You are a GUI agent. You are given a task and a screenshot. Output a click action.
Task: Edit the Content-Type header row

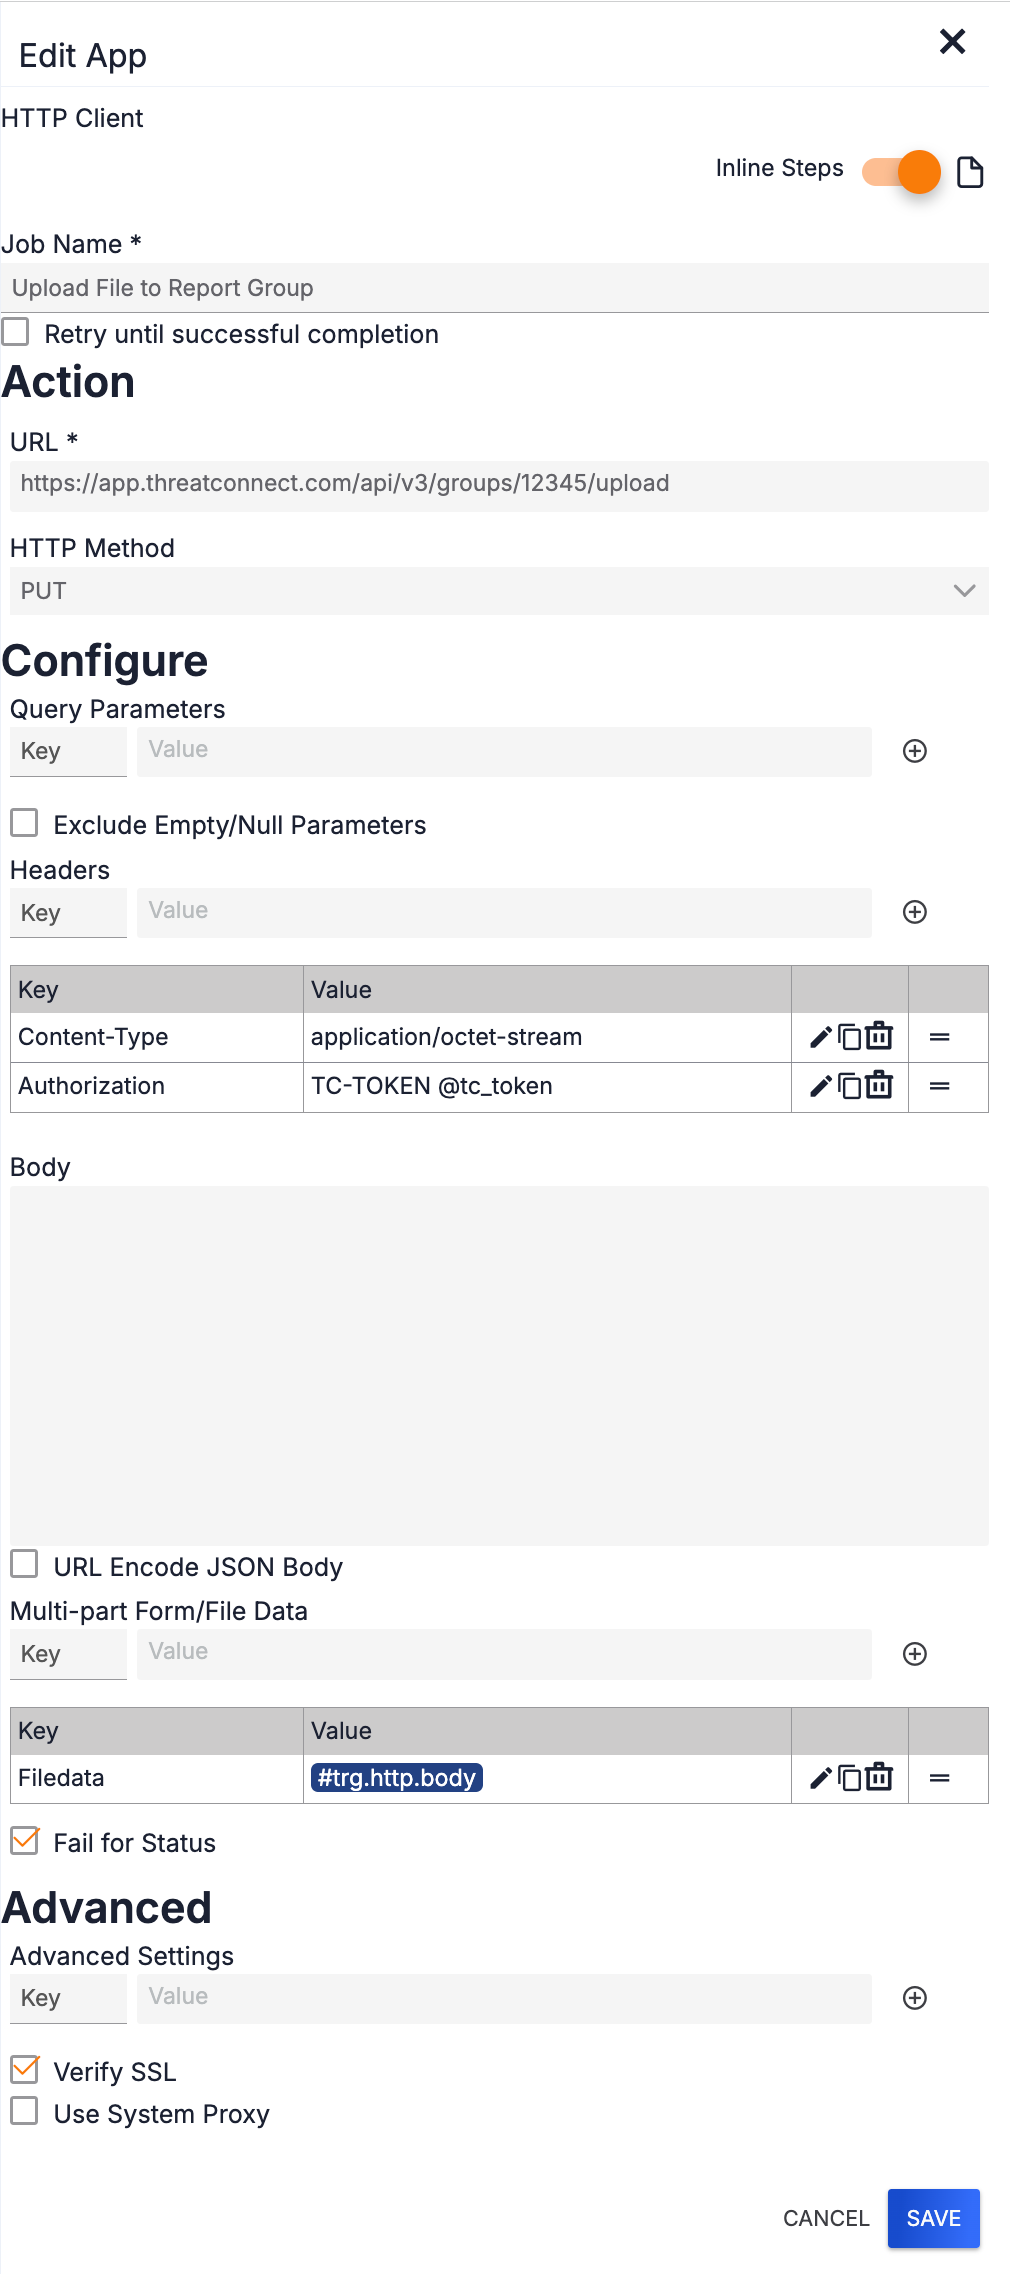tap(820, 1037)
